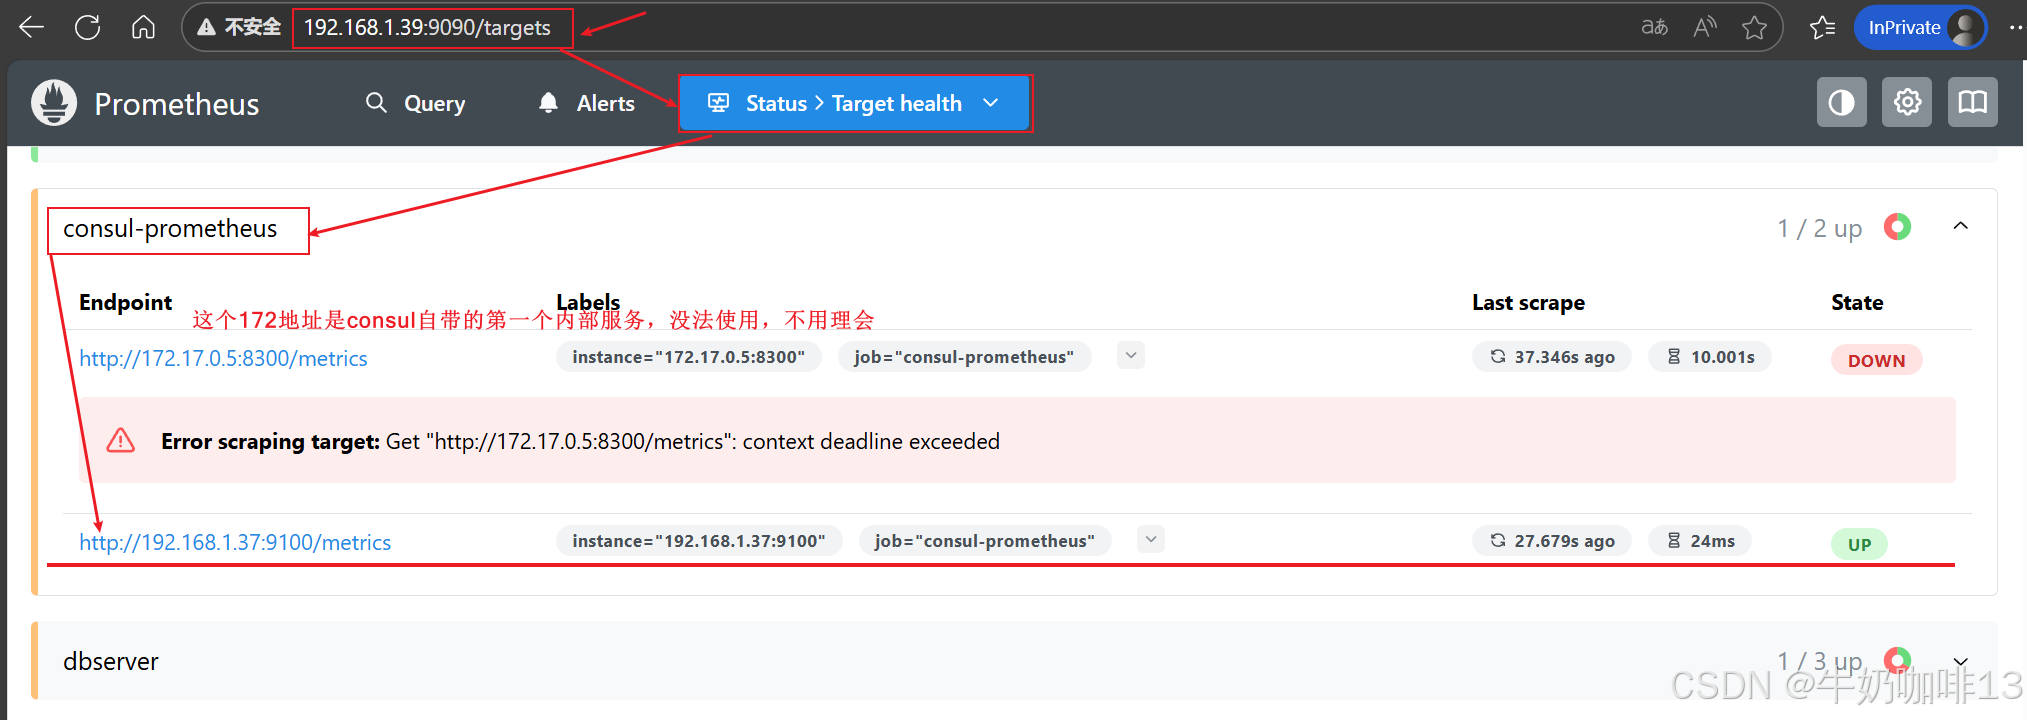2027x720 pixels.
Task: Collapse the consul-prometheus target pool
Action: click(x=1960, y=226)
